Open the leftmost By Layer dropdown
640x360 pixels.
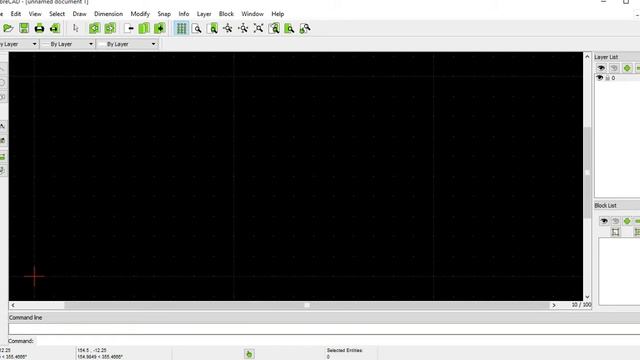[x=18, y=44]
